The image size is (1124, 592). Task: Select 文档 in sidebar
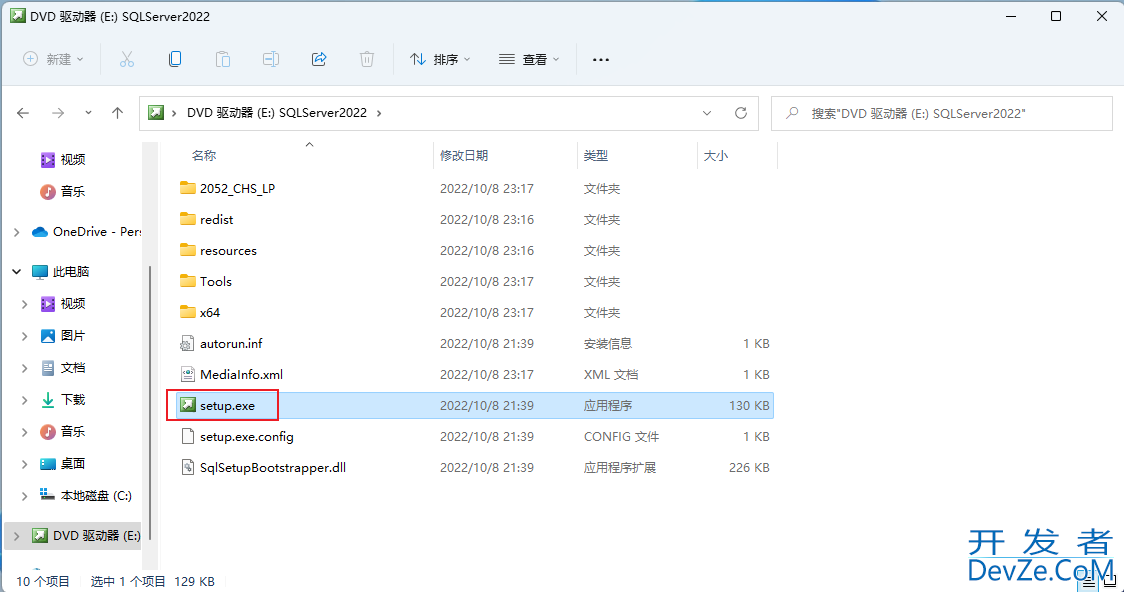(72, 368)
